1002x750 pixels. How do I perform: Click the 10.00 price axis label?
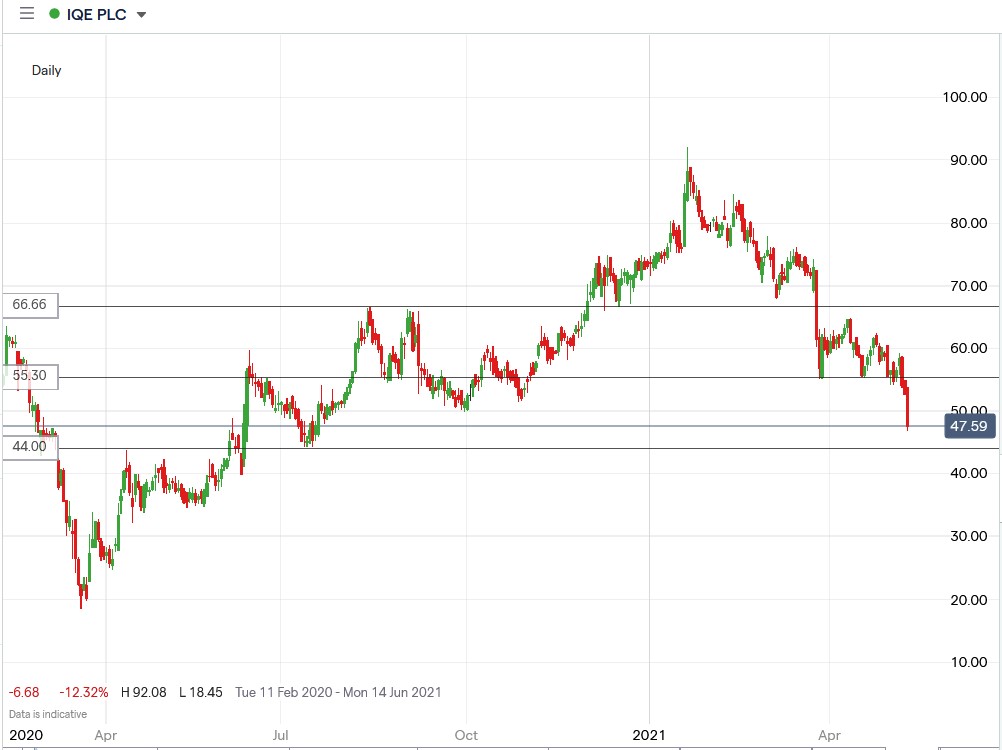969,662
